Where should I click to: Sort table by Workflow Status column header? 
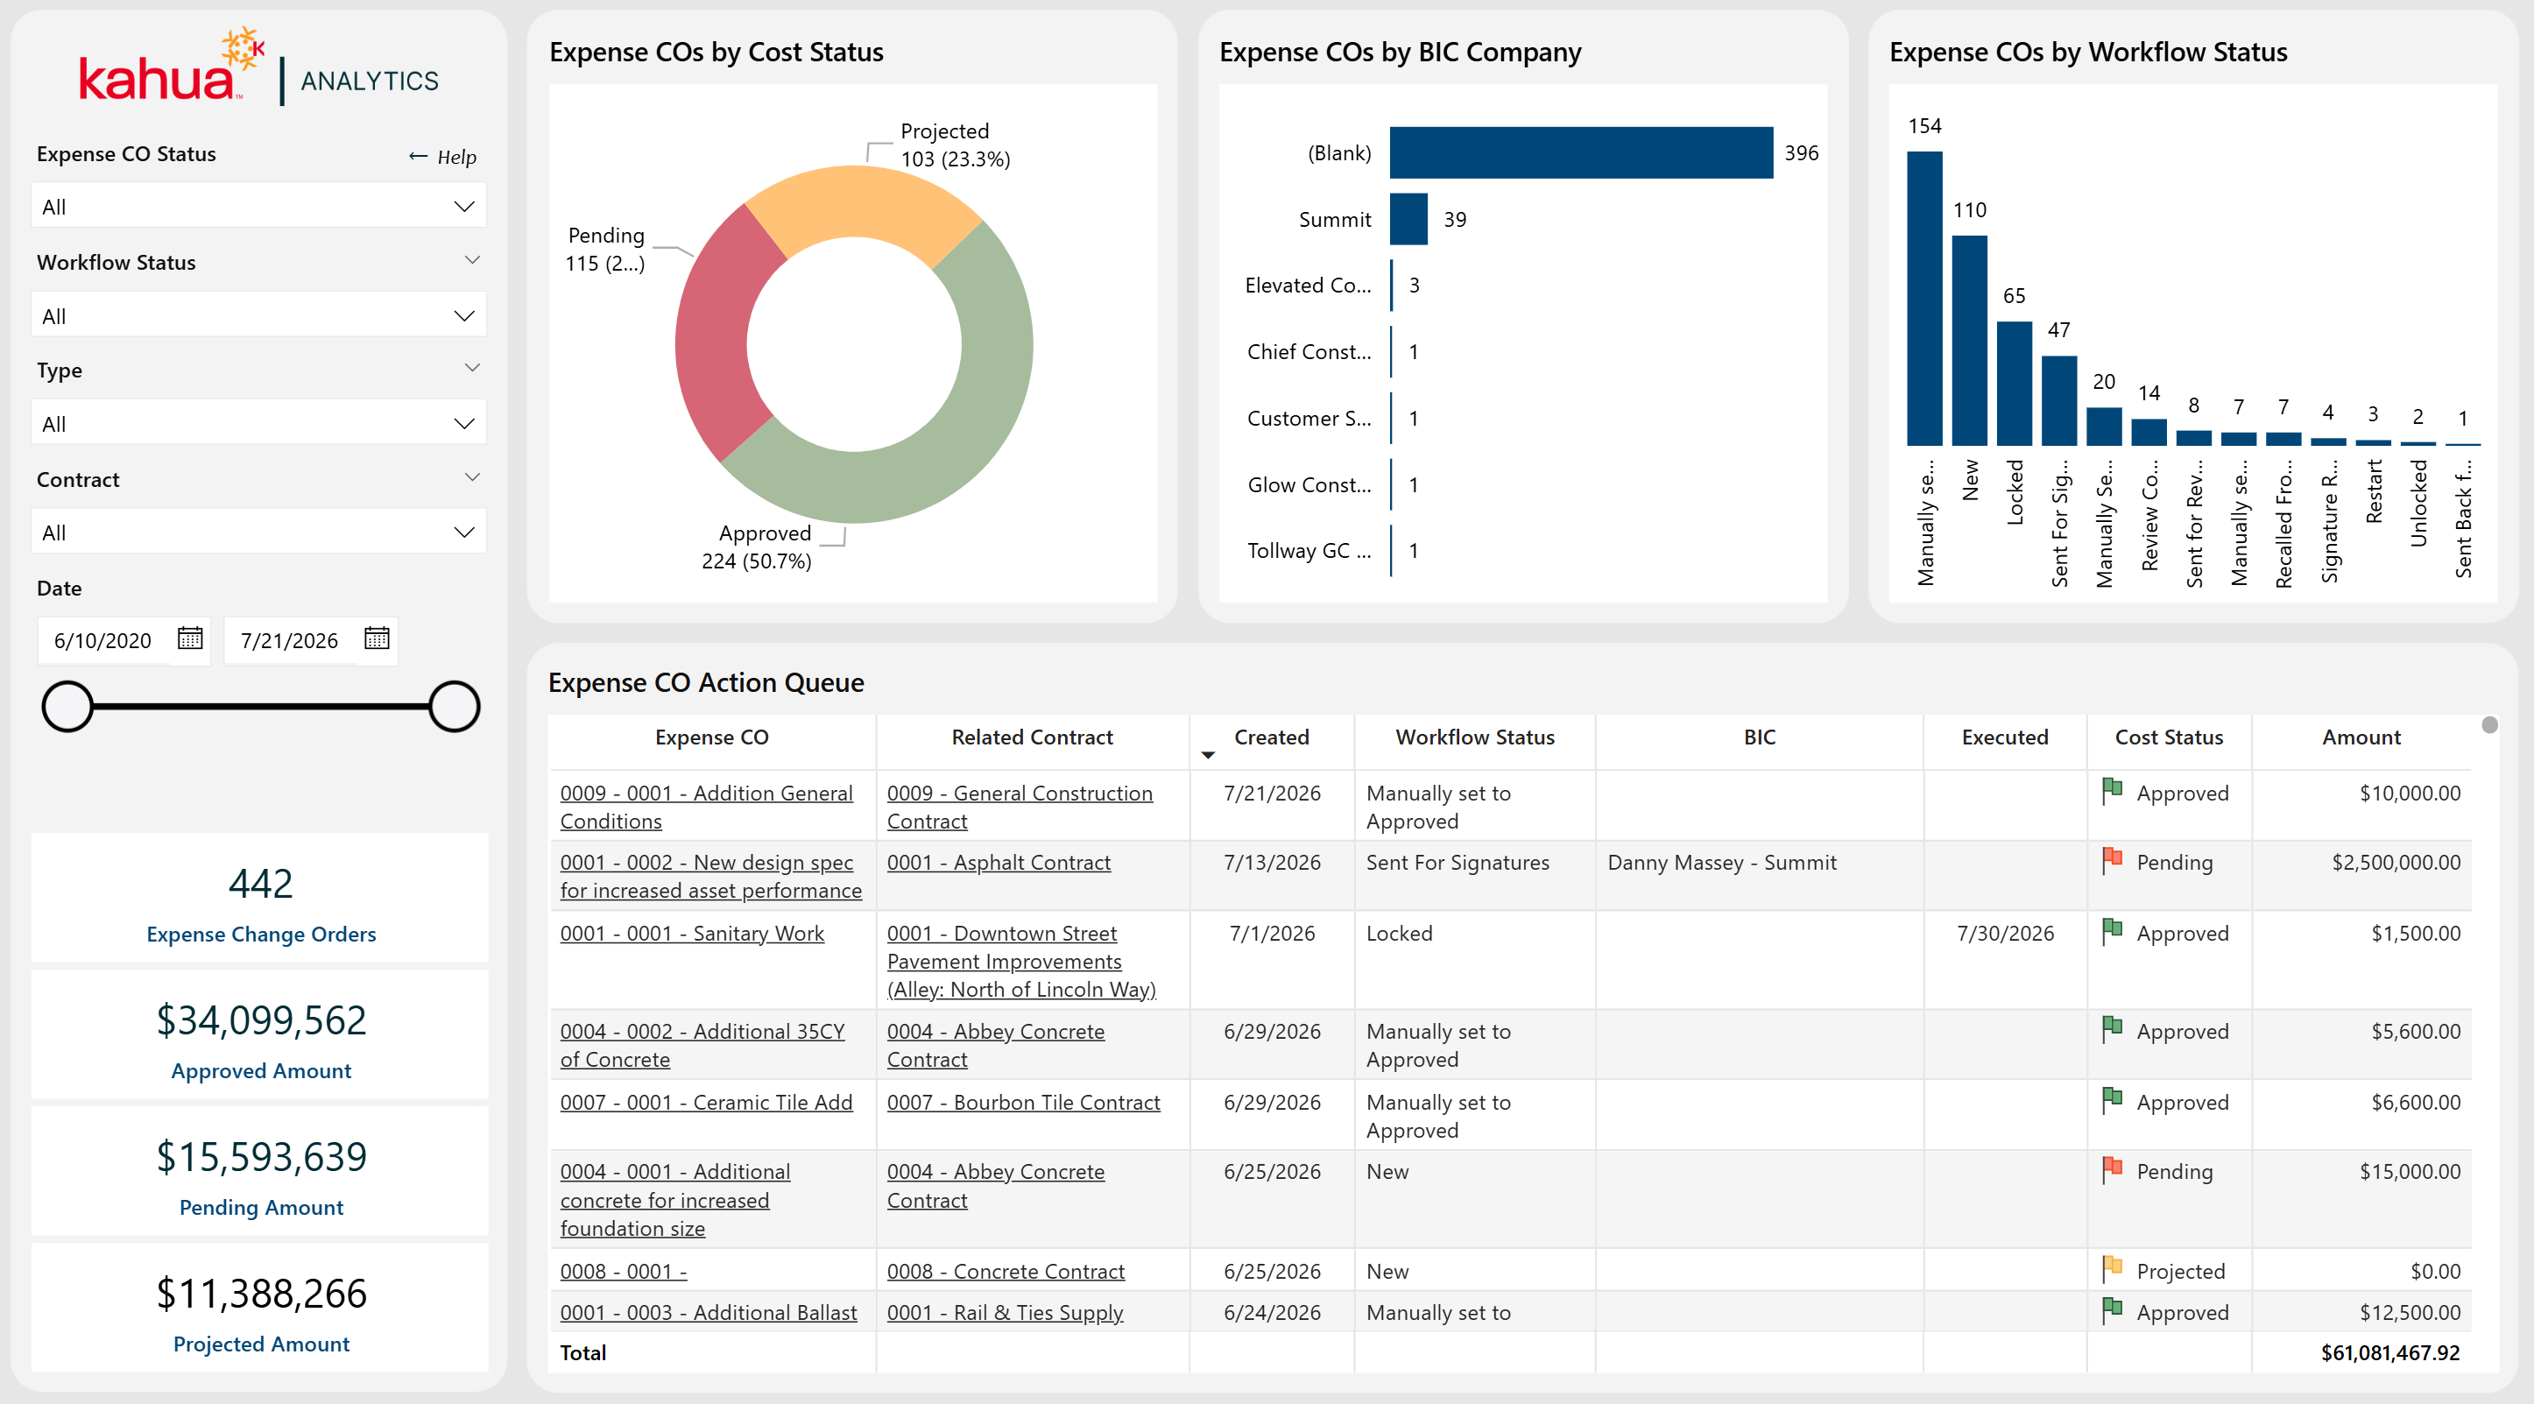tap(1474, 737)
